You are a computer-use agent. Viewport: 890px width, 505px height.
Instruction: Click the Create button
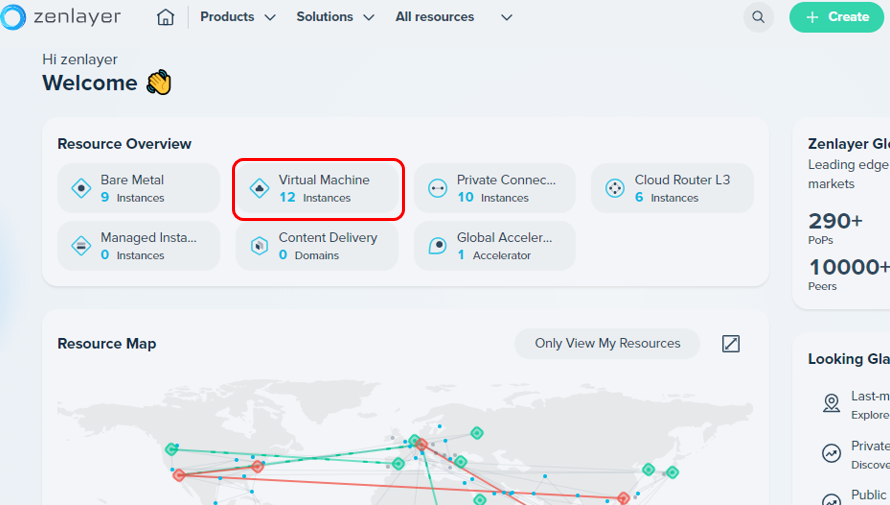[x=837, y=17]
